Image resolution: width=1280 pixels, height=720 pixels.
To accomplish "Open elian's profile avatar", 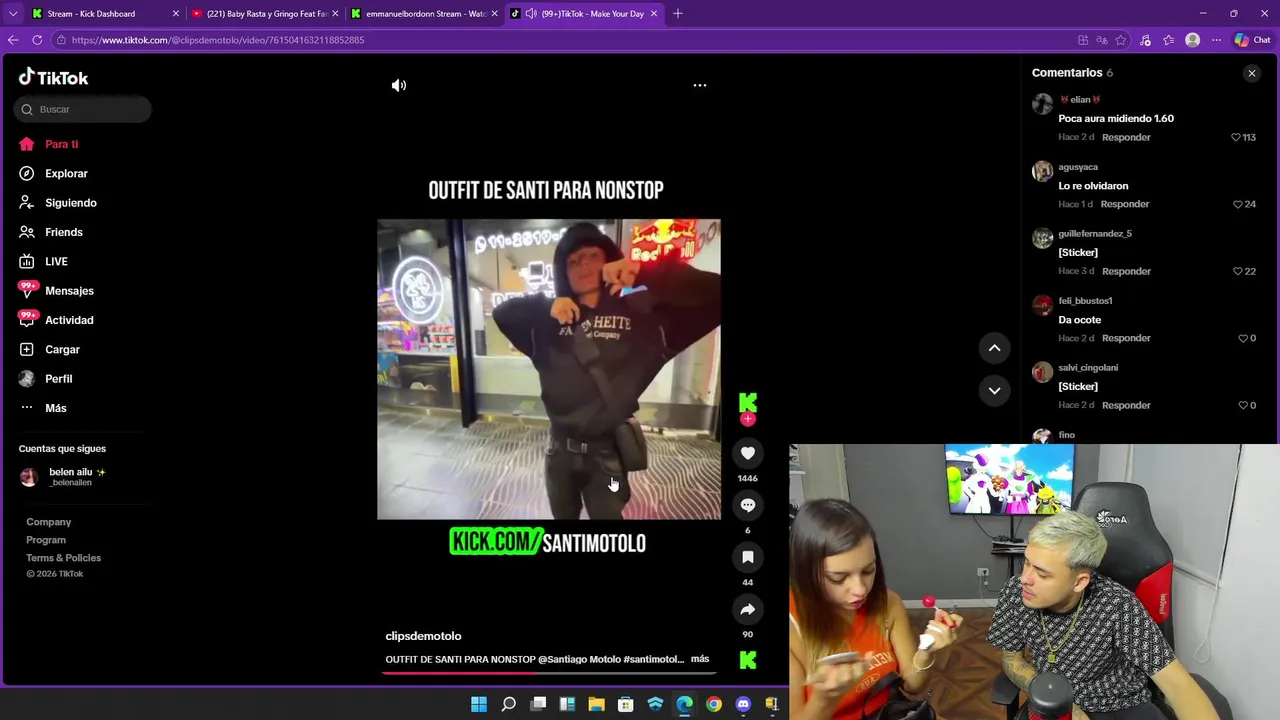I will pos(1042,104).
